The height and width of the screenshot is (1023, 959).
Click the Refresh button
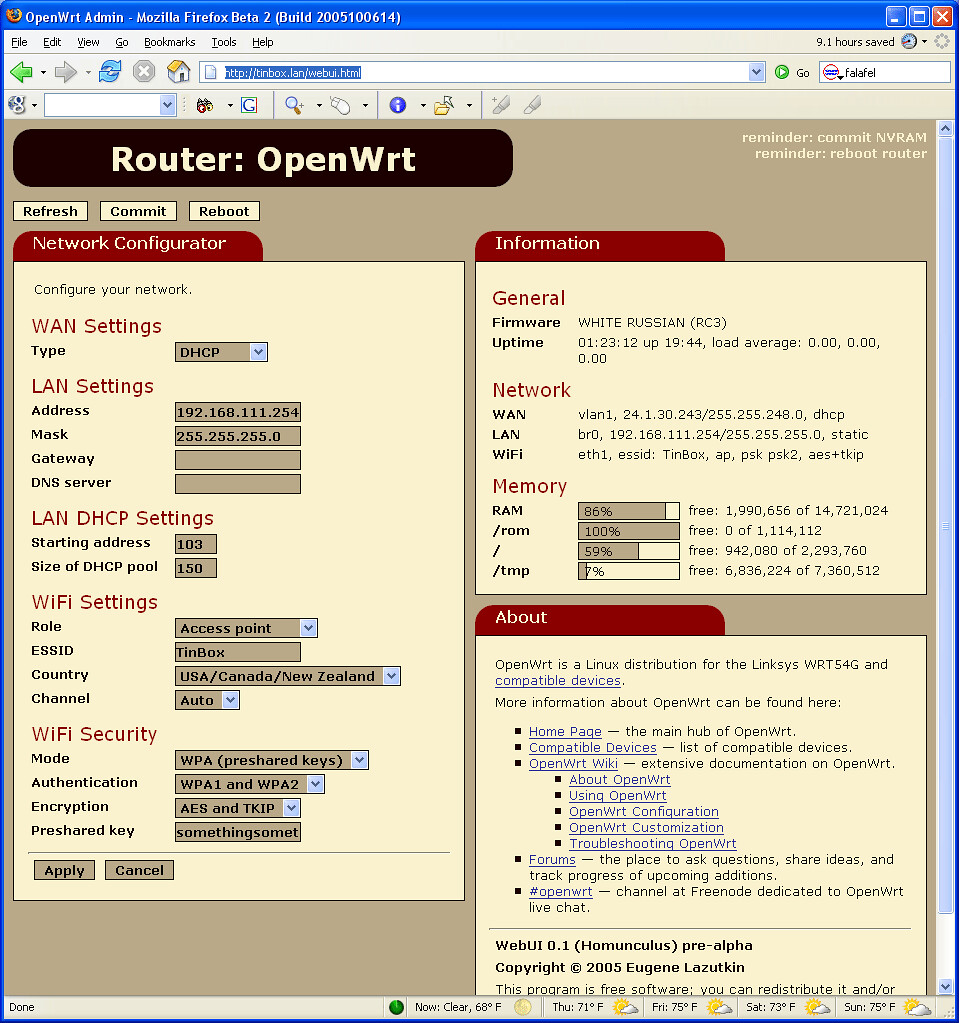tap(50, 211)
